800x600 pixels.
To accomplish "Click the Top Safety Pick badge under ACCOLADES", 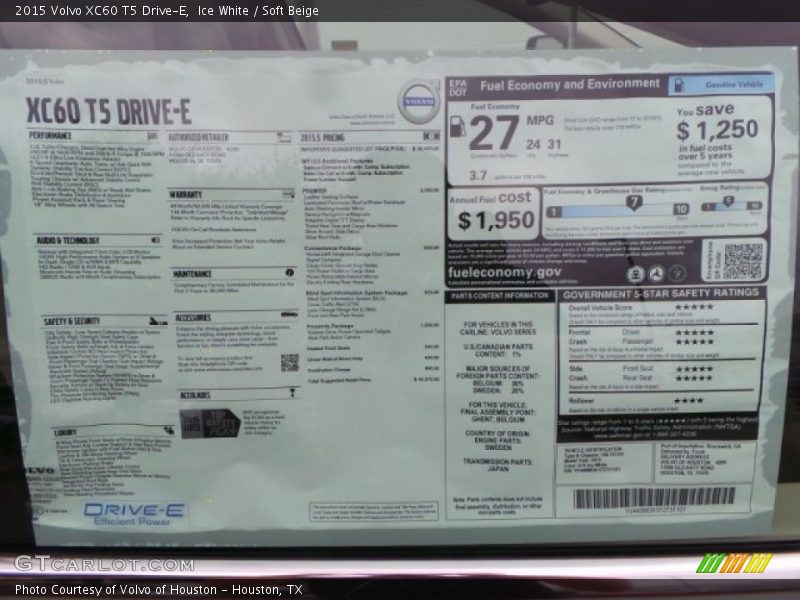I will (210, 423).
